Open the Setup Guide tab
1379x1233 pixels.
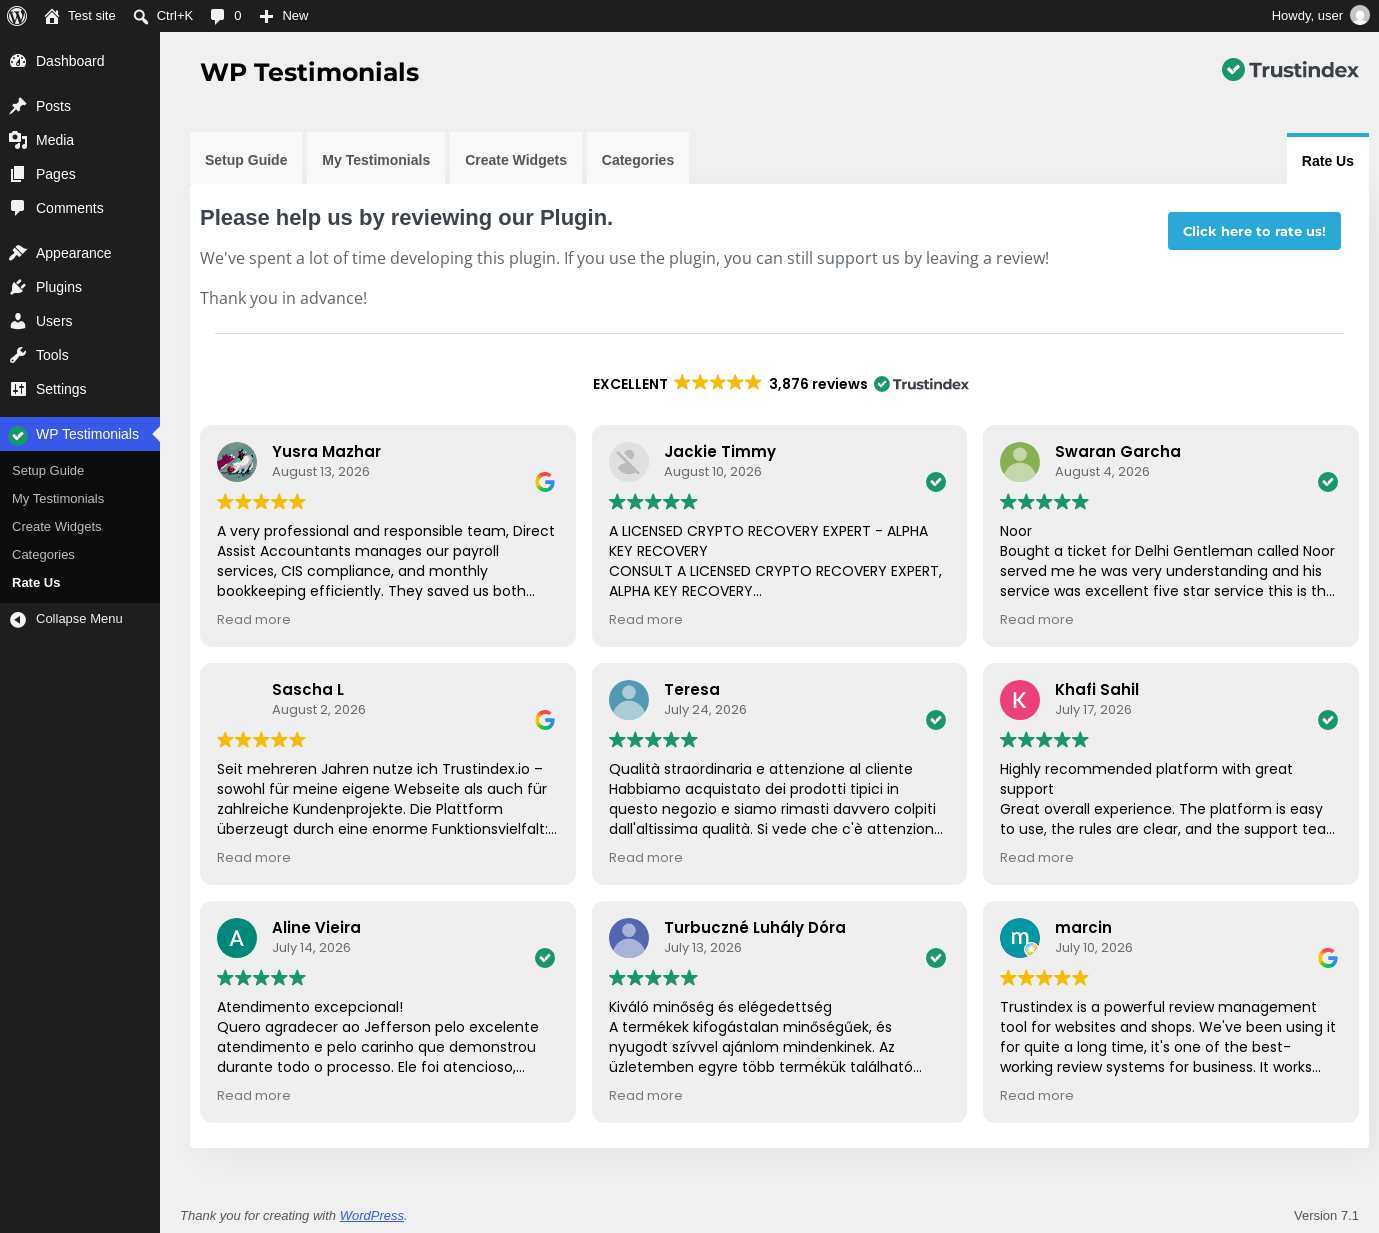[x=246, y=159]
